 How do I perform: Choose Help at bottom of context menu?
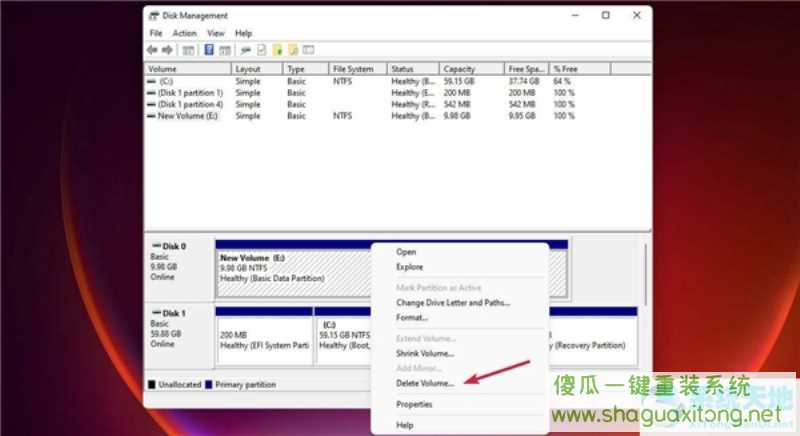tap(405, 425)
